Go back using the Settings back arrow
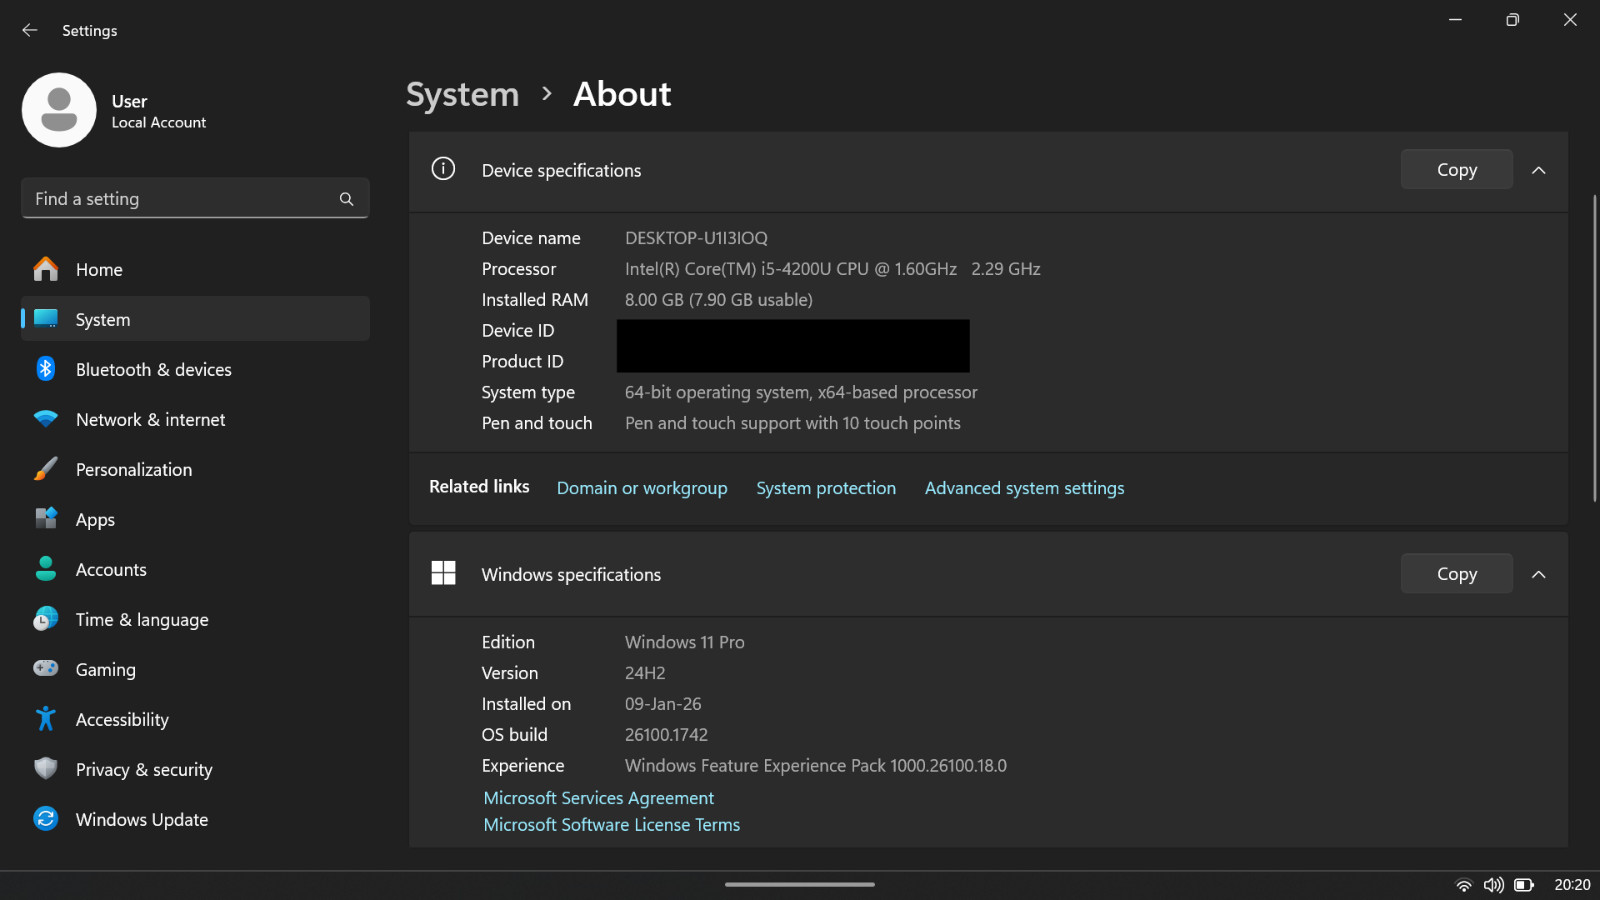Viewport: 1600px width, 900px height. point(30,31)
